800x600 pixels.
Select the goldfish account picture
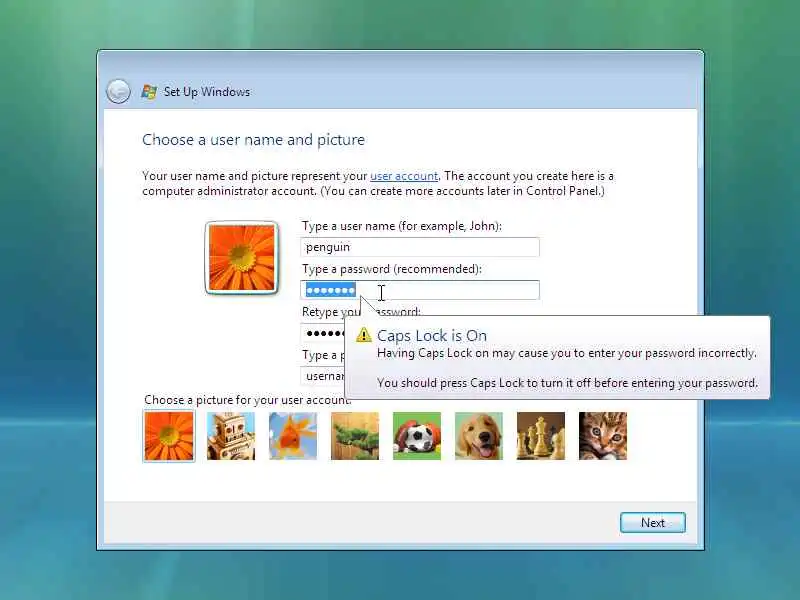293,436
